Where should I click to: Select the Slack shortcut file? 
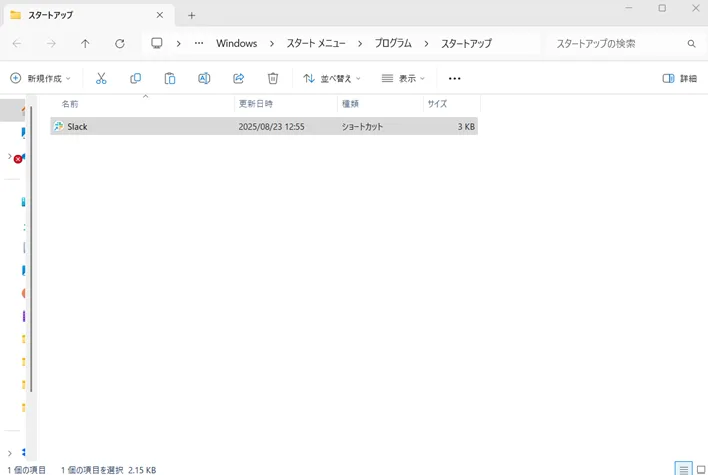(x=77, y=127)
